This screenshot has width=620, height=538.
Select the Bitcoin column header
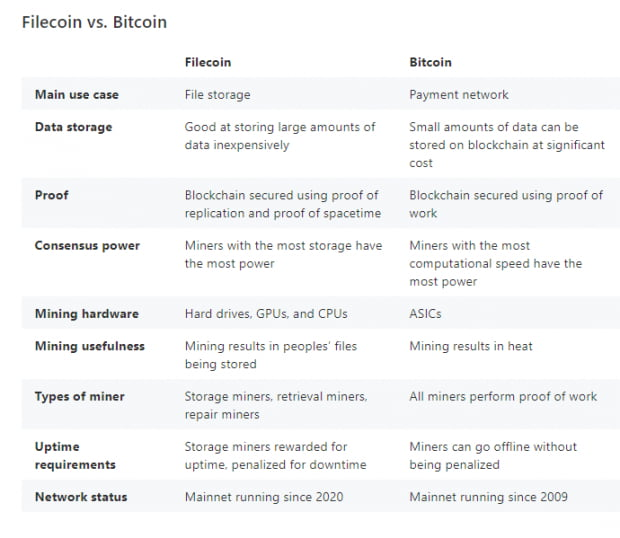(x=430, y=62)
